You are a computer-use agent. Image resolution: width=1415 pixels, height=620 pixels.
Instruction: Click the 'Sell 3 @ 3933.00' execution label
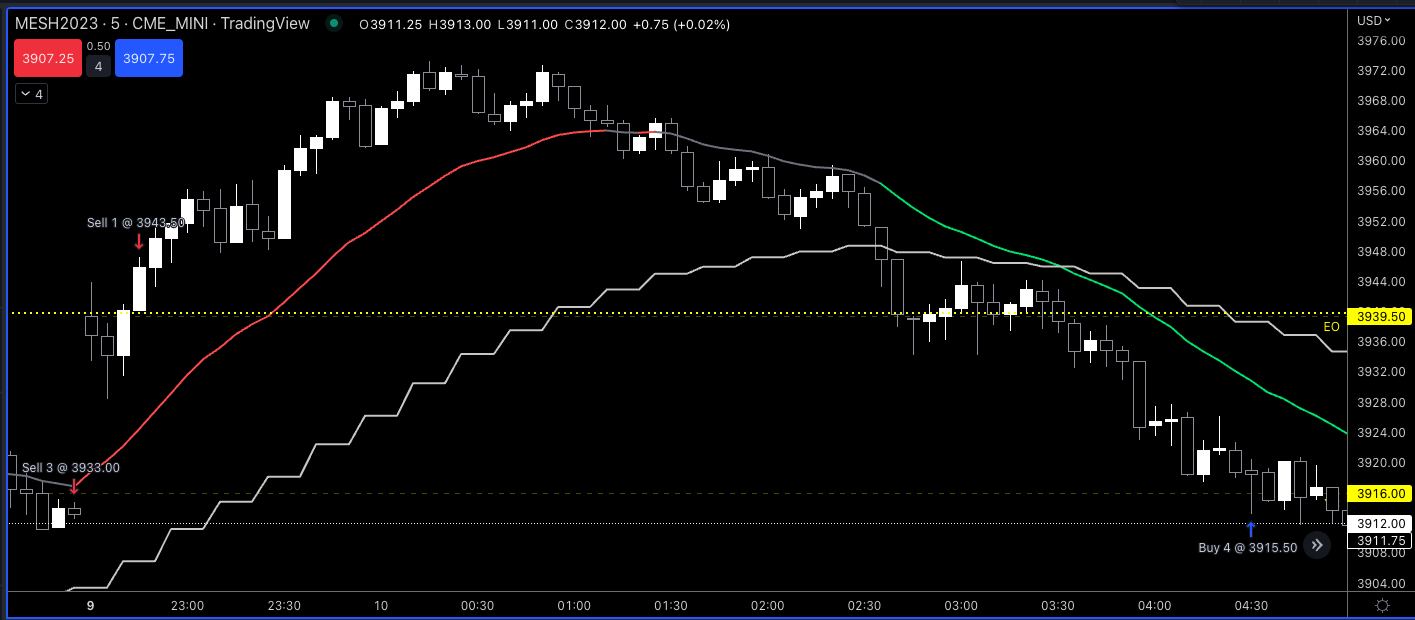(71, 467)
